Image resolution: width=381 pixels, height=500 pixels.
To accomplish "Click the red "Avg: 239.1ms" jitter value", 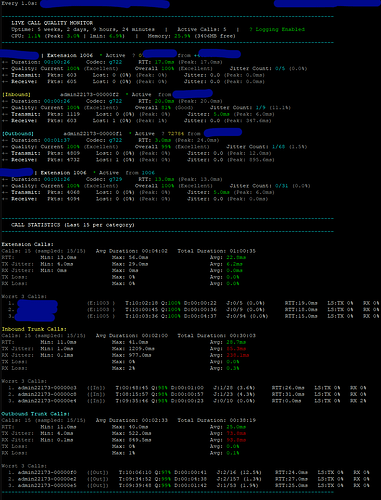I will coord(229,355).
